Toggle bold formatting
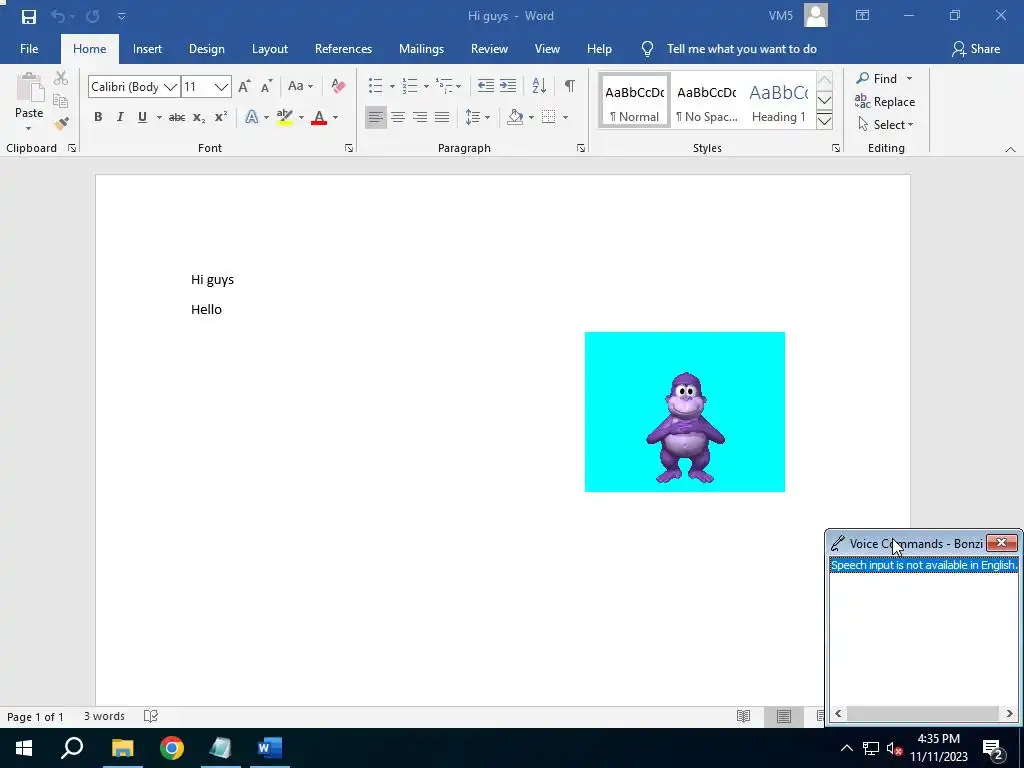The image size is (1024, 768). [x=98, y=118]
